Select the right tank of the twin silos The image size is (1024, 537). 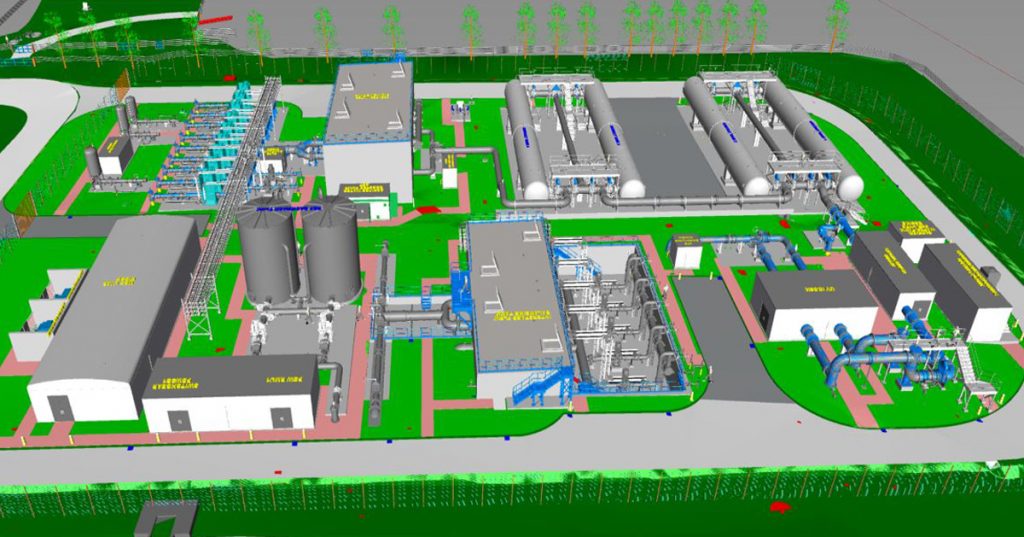point(331,252)
